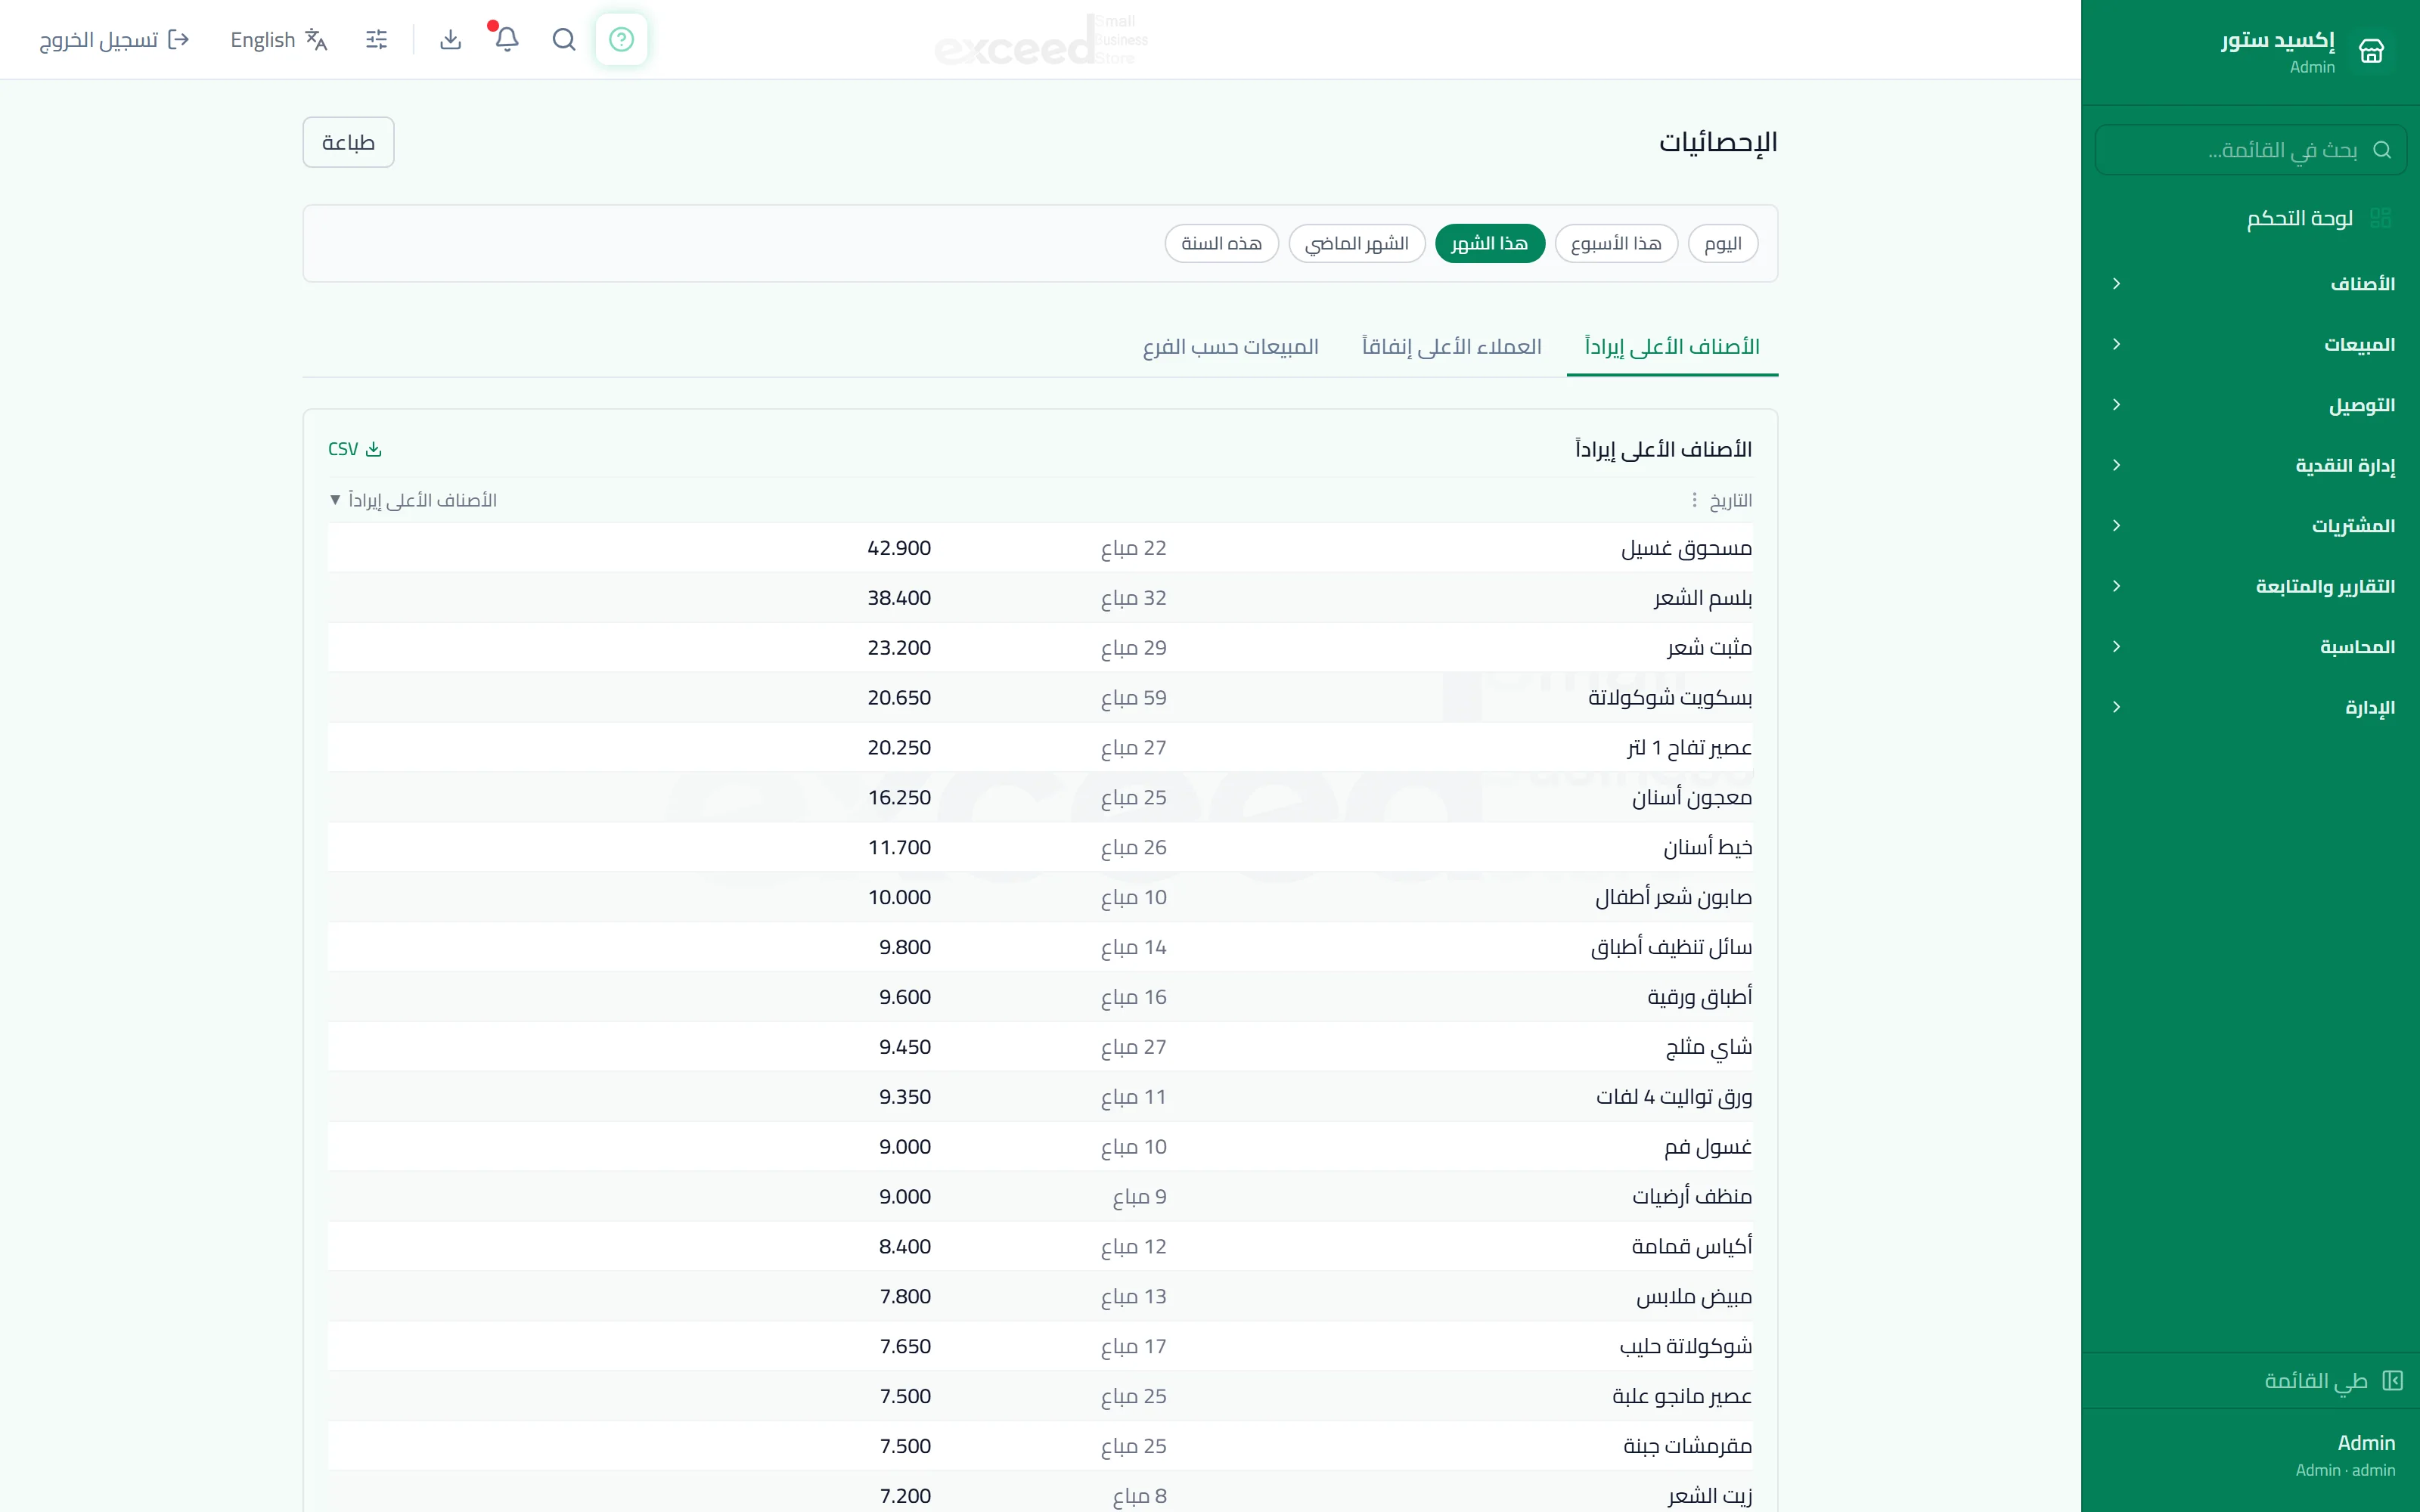Select the هذا الشهر period filter
This screenshot has width=2420, height=1512.
coord(1489,243)
